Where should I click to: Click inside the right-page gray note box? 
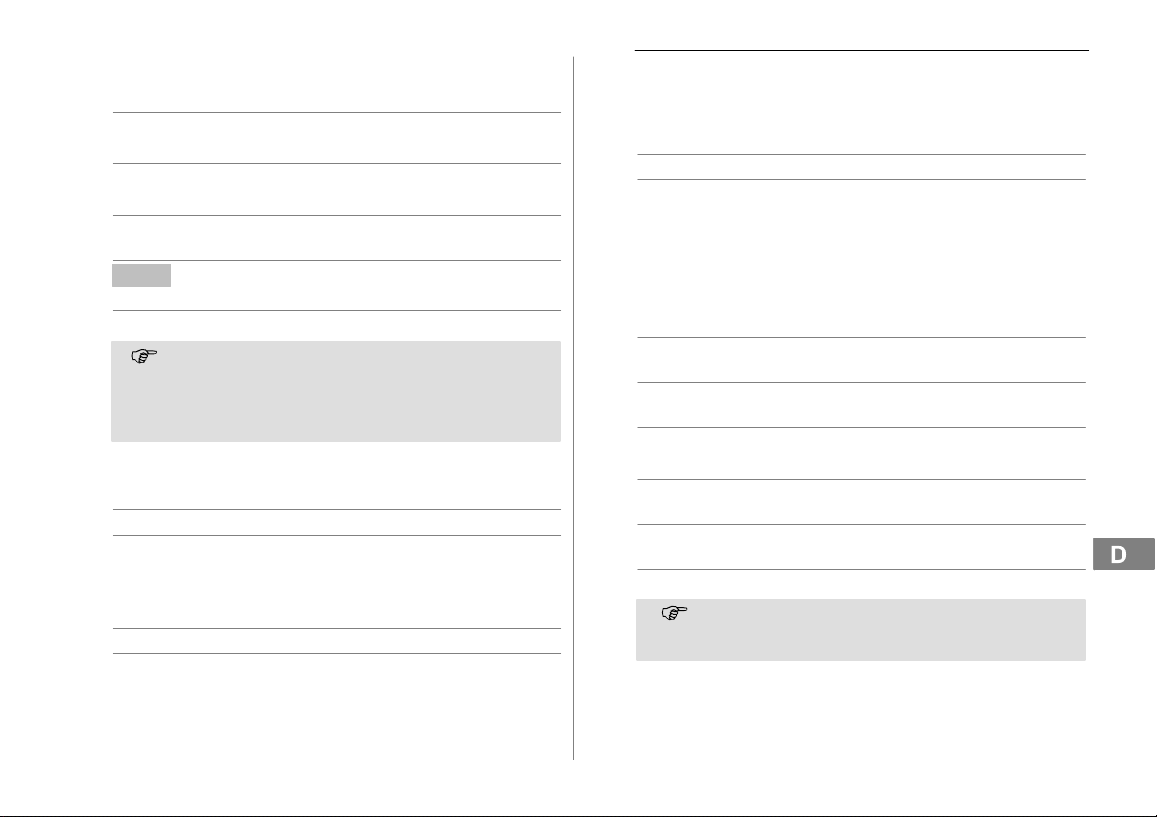click(x=860, y=630)
